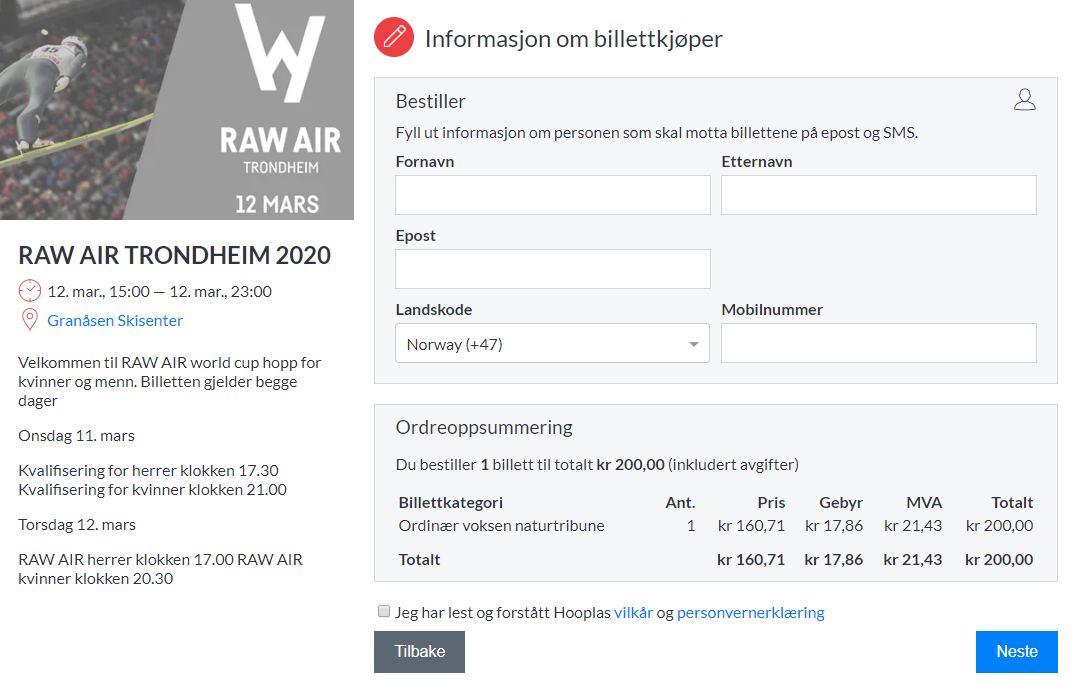This screenshot has height=685, width=1073.
Task: Click the RAW AIR TRONDHEIM 2020 heading
Action: pos(174,255)
